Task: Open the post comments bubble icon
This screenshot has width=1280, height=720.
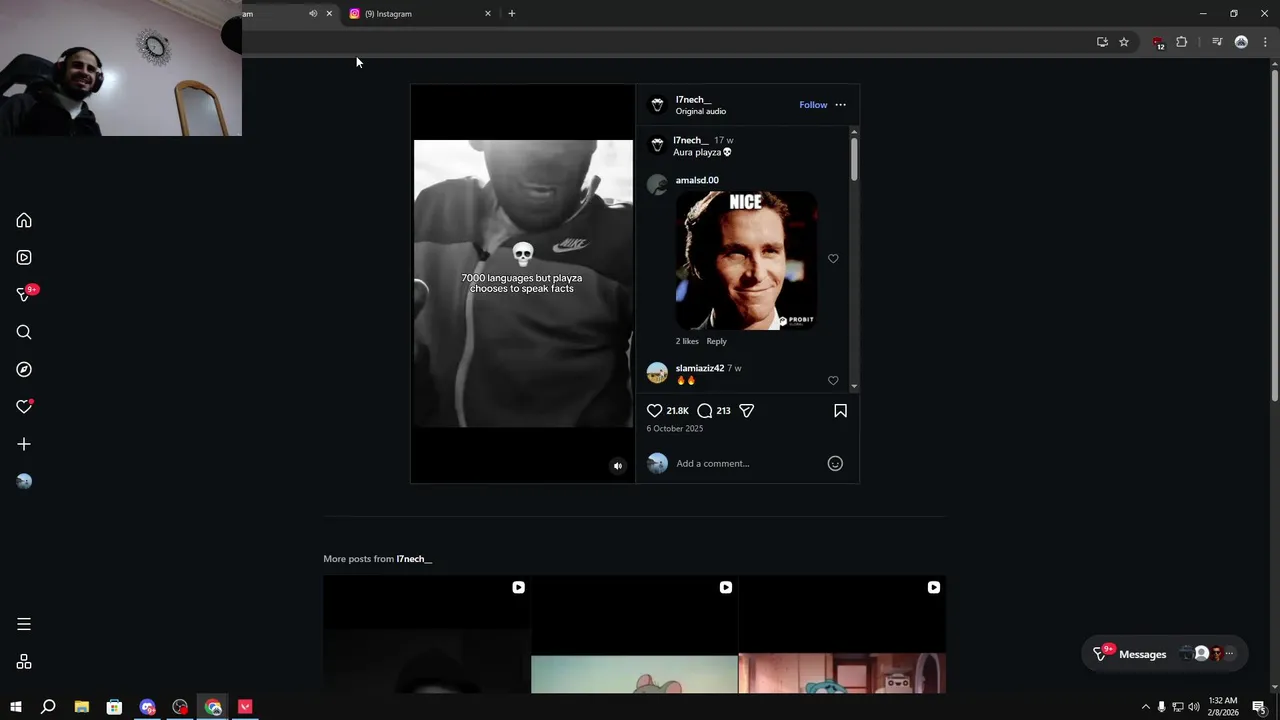Action: tap(705, 411)
